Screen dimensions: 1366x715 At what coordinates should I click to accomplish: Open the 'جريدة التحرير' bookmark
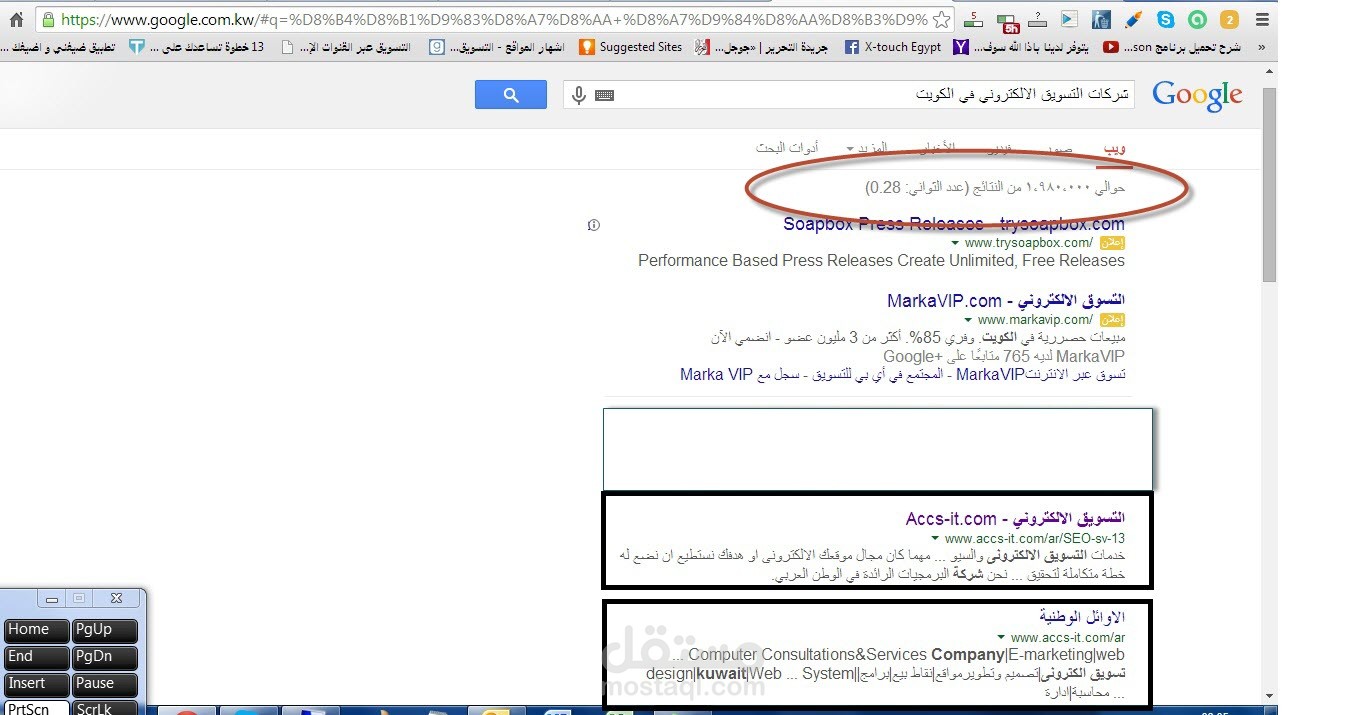click(762, 47)
